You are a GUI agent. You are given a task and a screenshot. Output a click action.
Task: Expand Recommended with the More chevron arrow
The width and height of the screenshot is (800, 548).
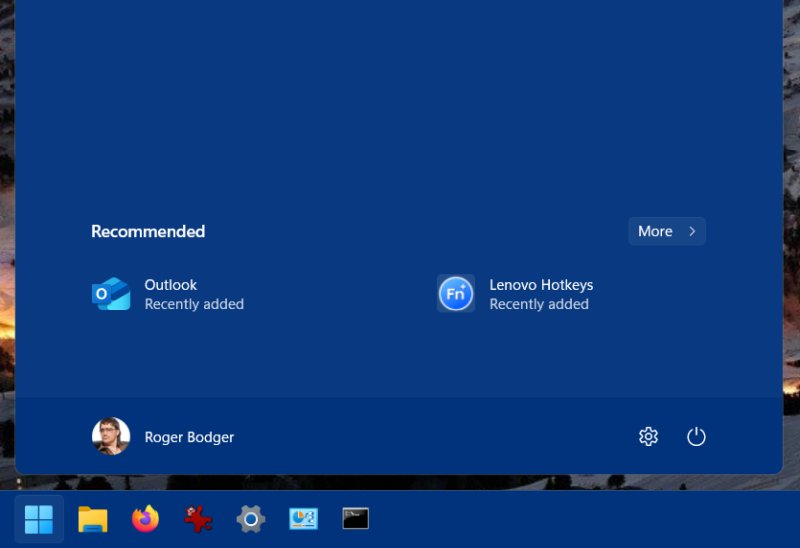(692, 231)
